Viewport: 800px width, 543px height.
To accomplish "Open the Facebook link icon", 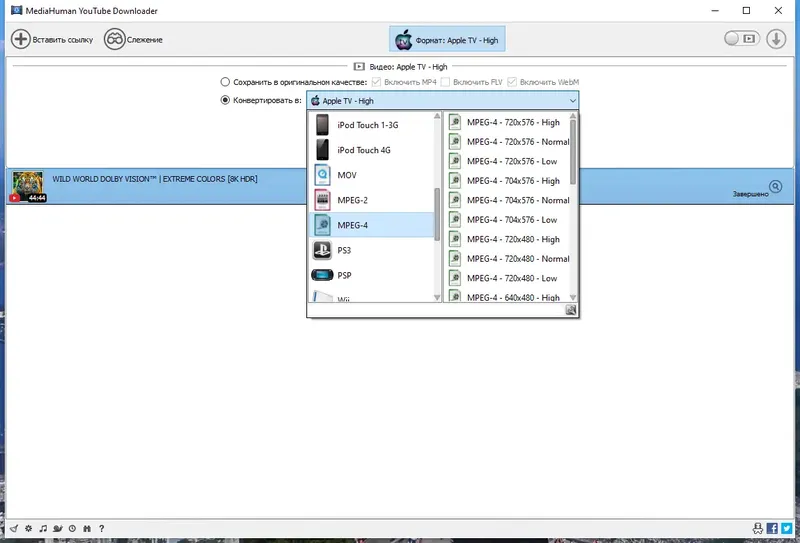I will [772, 528].
